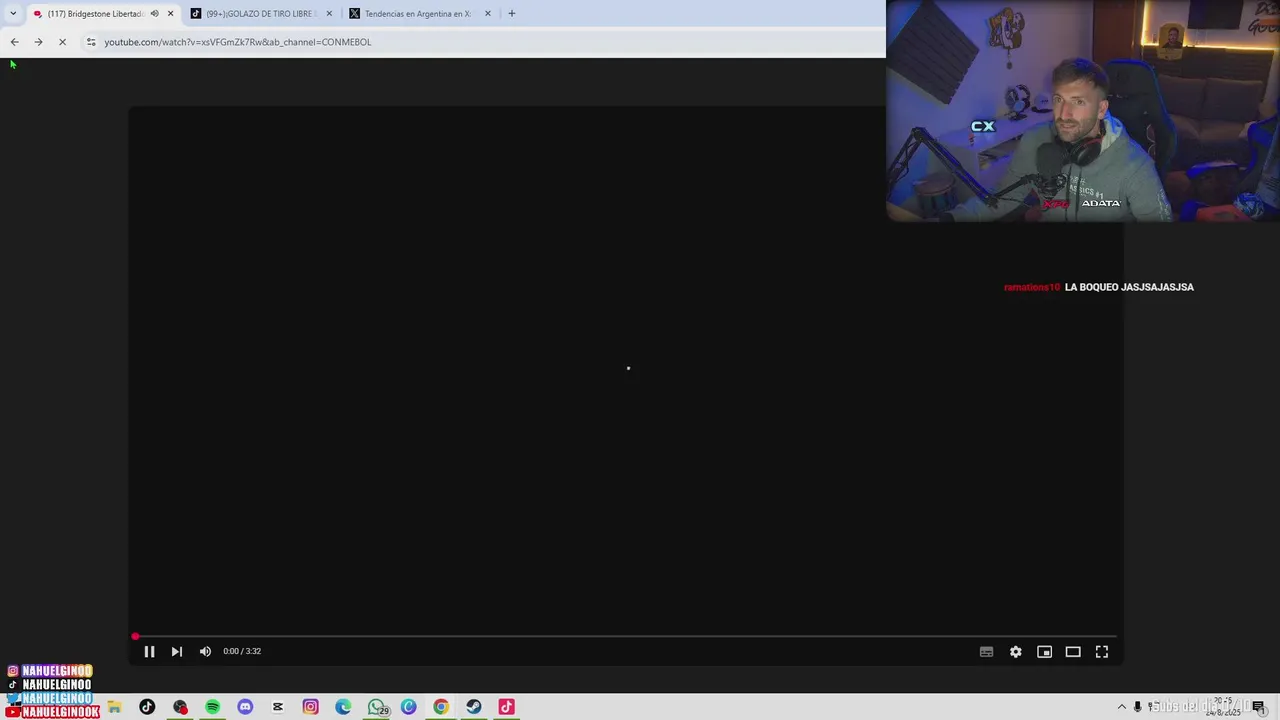Screen dimensions: 1280x720
Task: Close the Bridgestone Libertadores tab
Action: pyautogui.click(x=171, y=14)
